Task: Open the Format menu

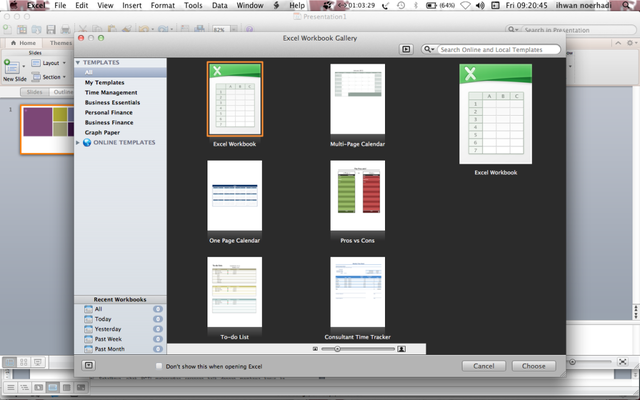Action: (x=162, y=5)
